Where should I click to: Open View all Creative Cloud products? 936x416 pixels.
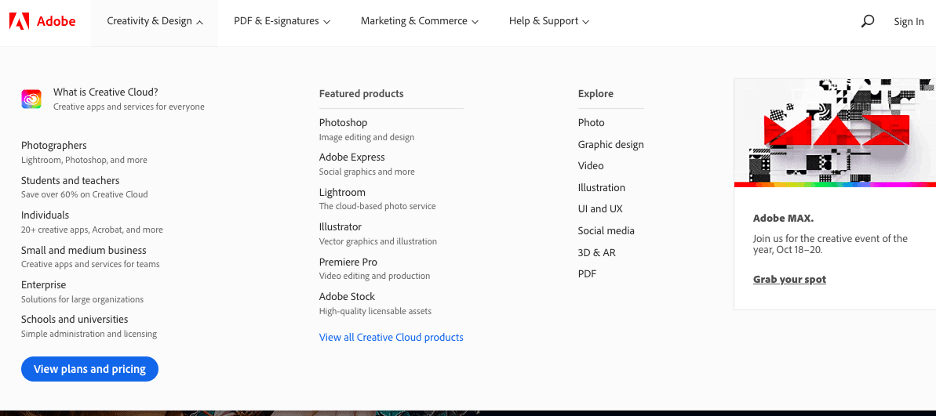391,337
